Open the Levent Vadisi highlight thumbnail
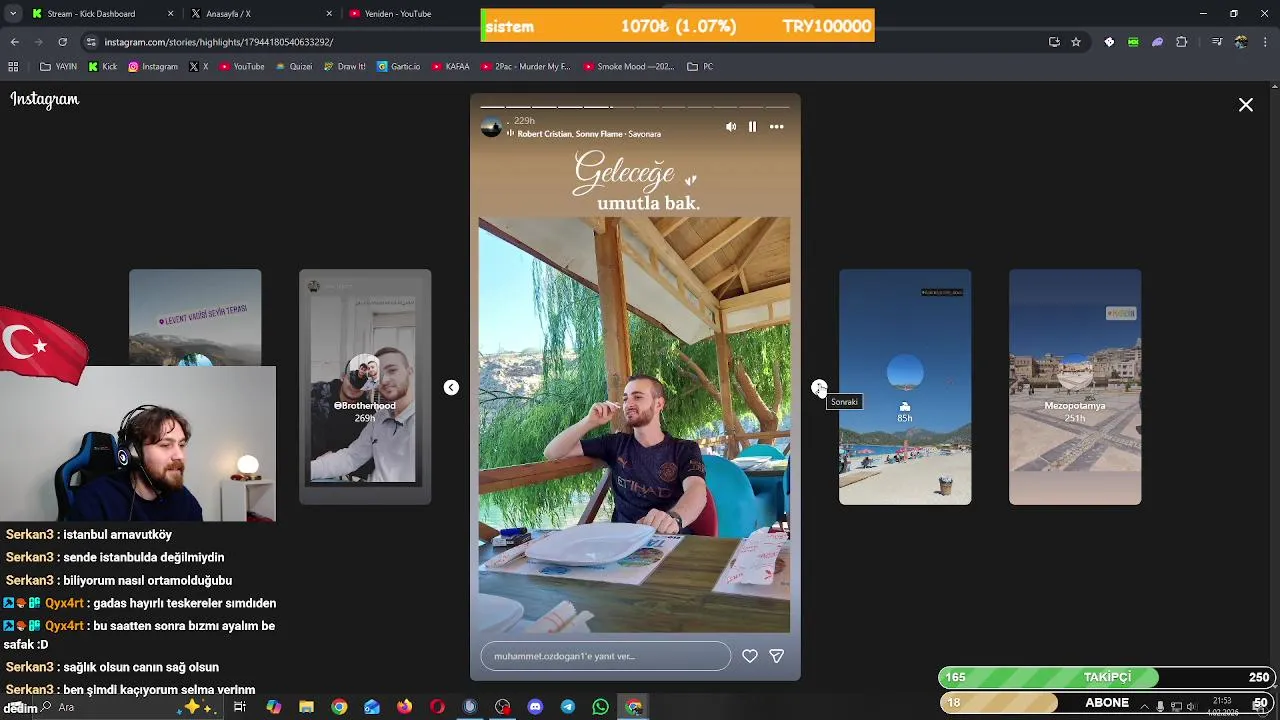This screenshot has width=1280, height=720. click(x=195, y=318)
